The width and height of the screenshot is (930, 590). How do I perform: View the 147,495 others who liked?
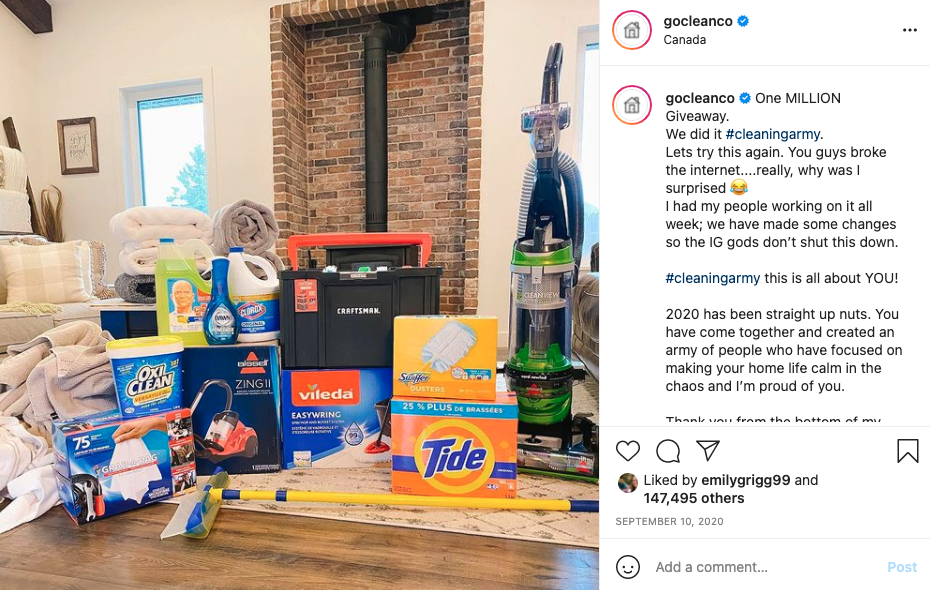coord(693,498)
